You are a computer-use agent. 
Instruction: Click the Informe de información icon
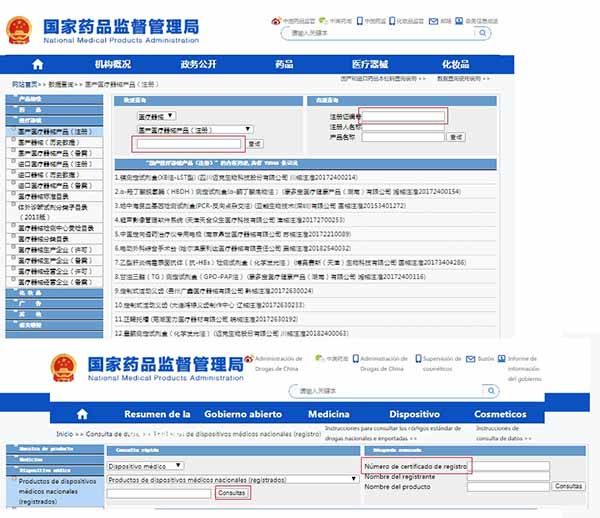[501, 358]
